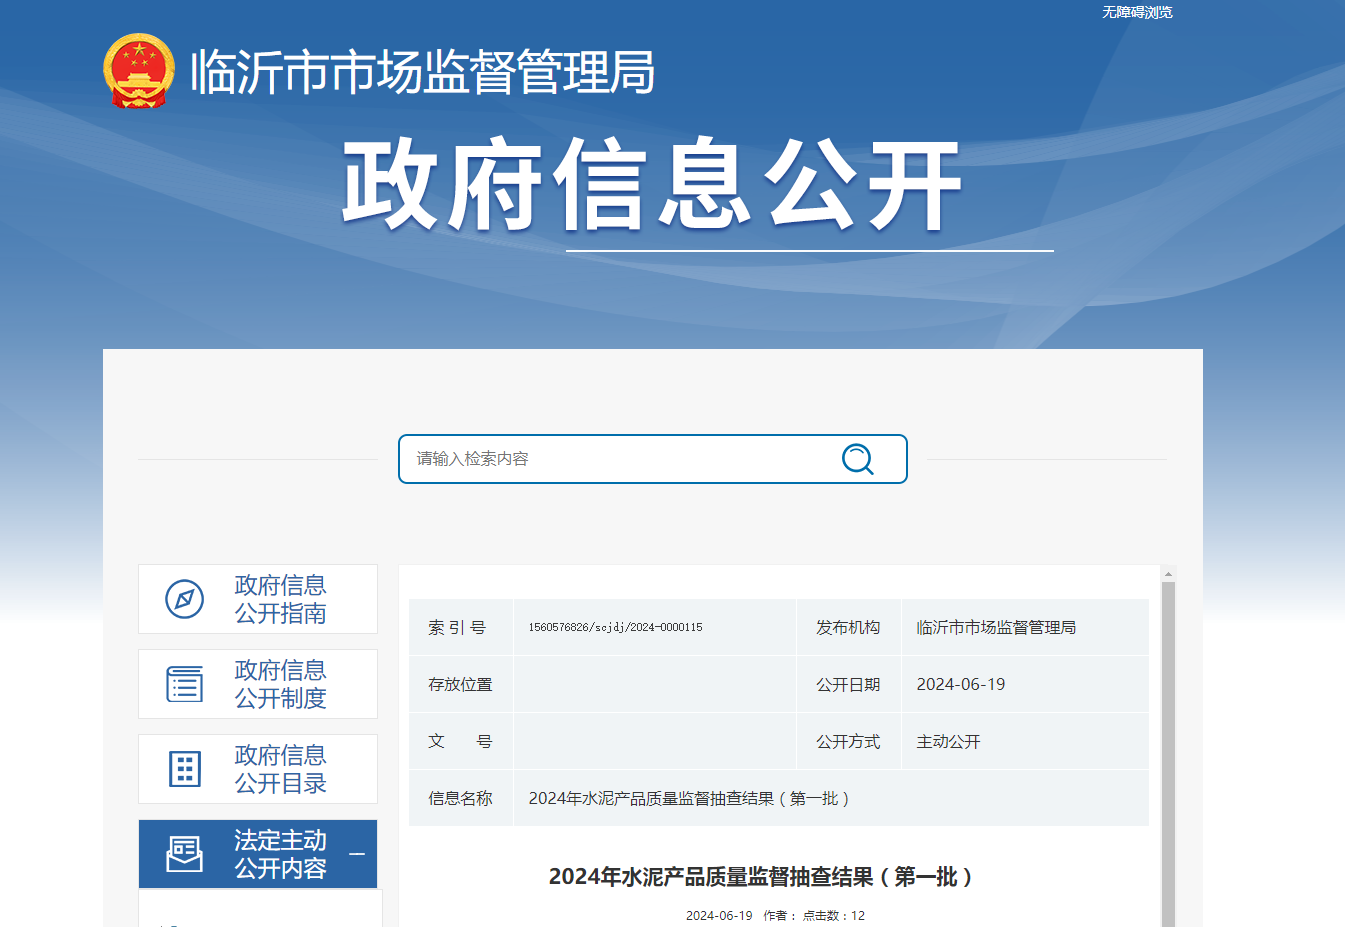Click the 点击数：12 view count

pos(834,916)
